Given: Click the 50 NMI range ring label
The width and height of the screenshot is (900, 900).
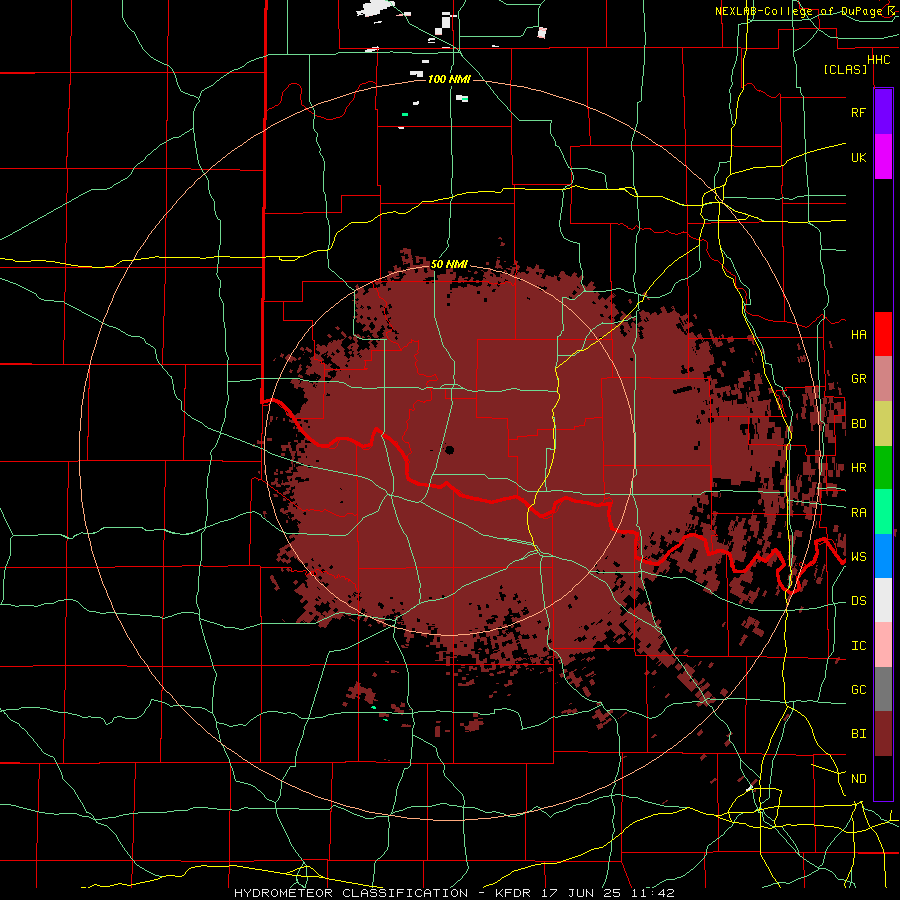Looking at the screenshot, I should pyautogui.click(x=449, y=264).
